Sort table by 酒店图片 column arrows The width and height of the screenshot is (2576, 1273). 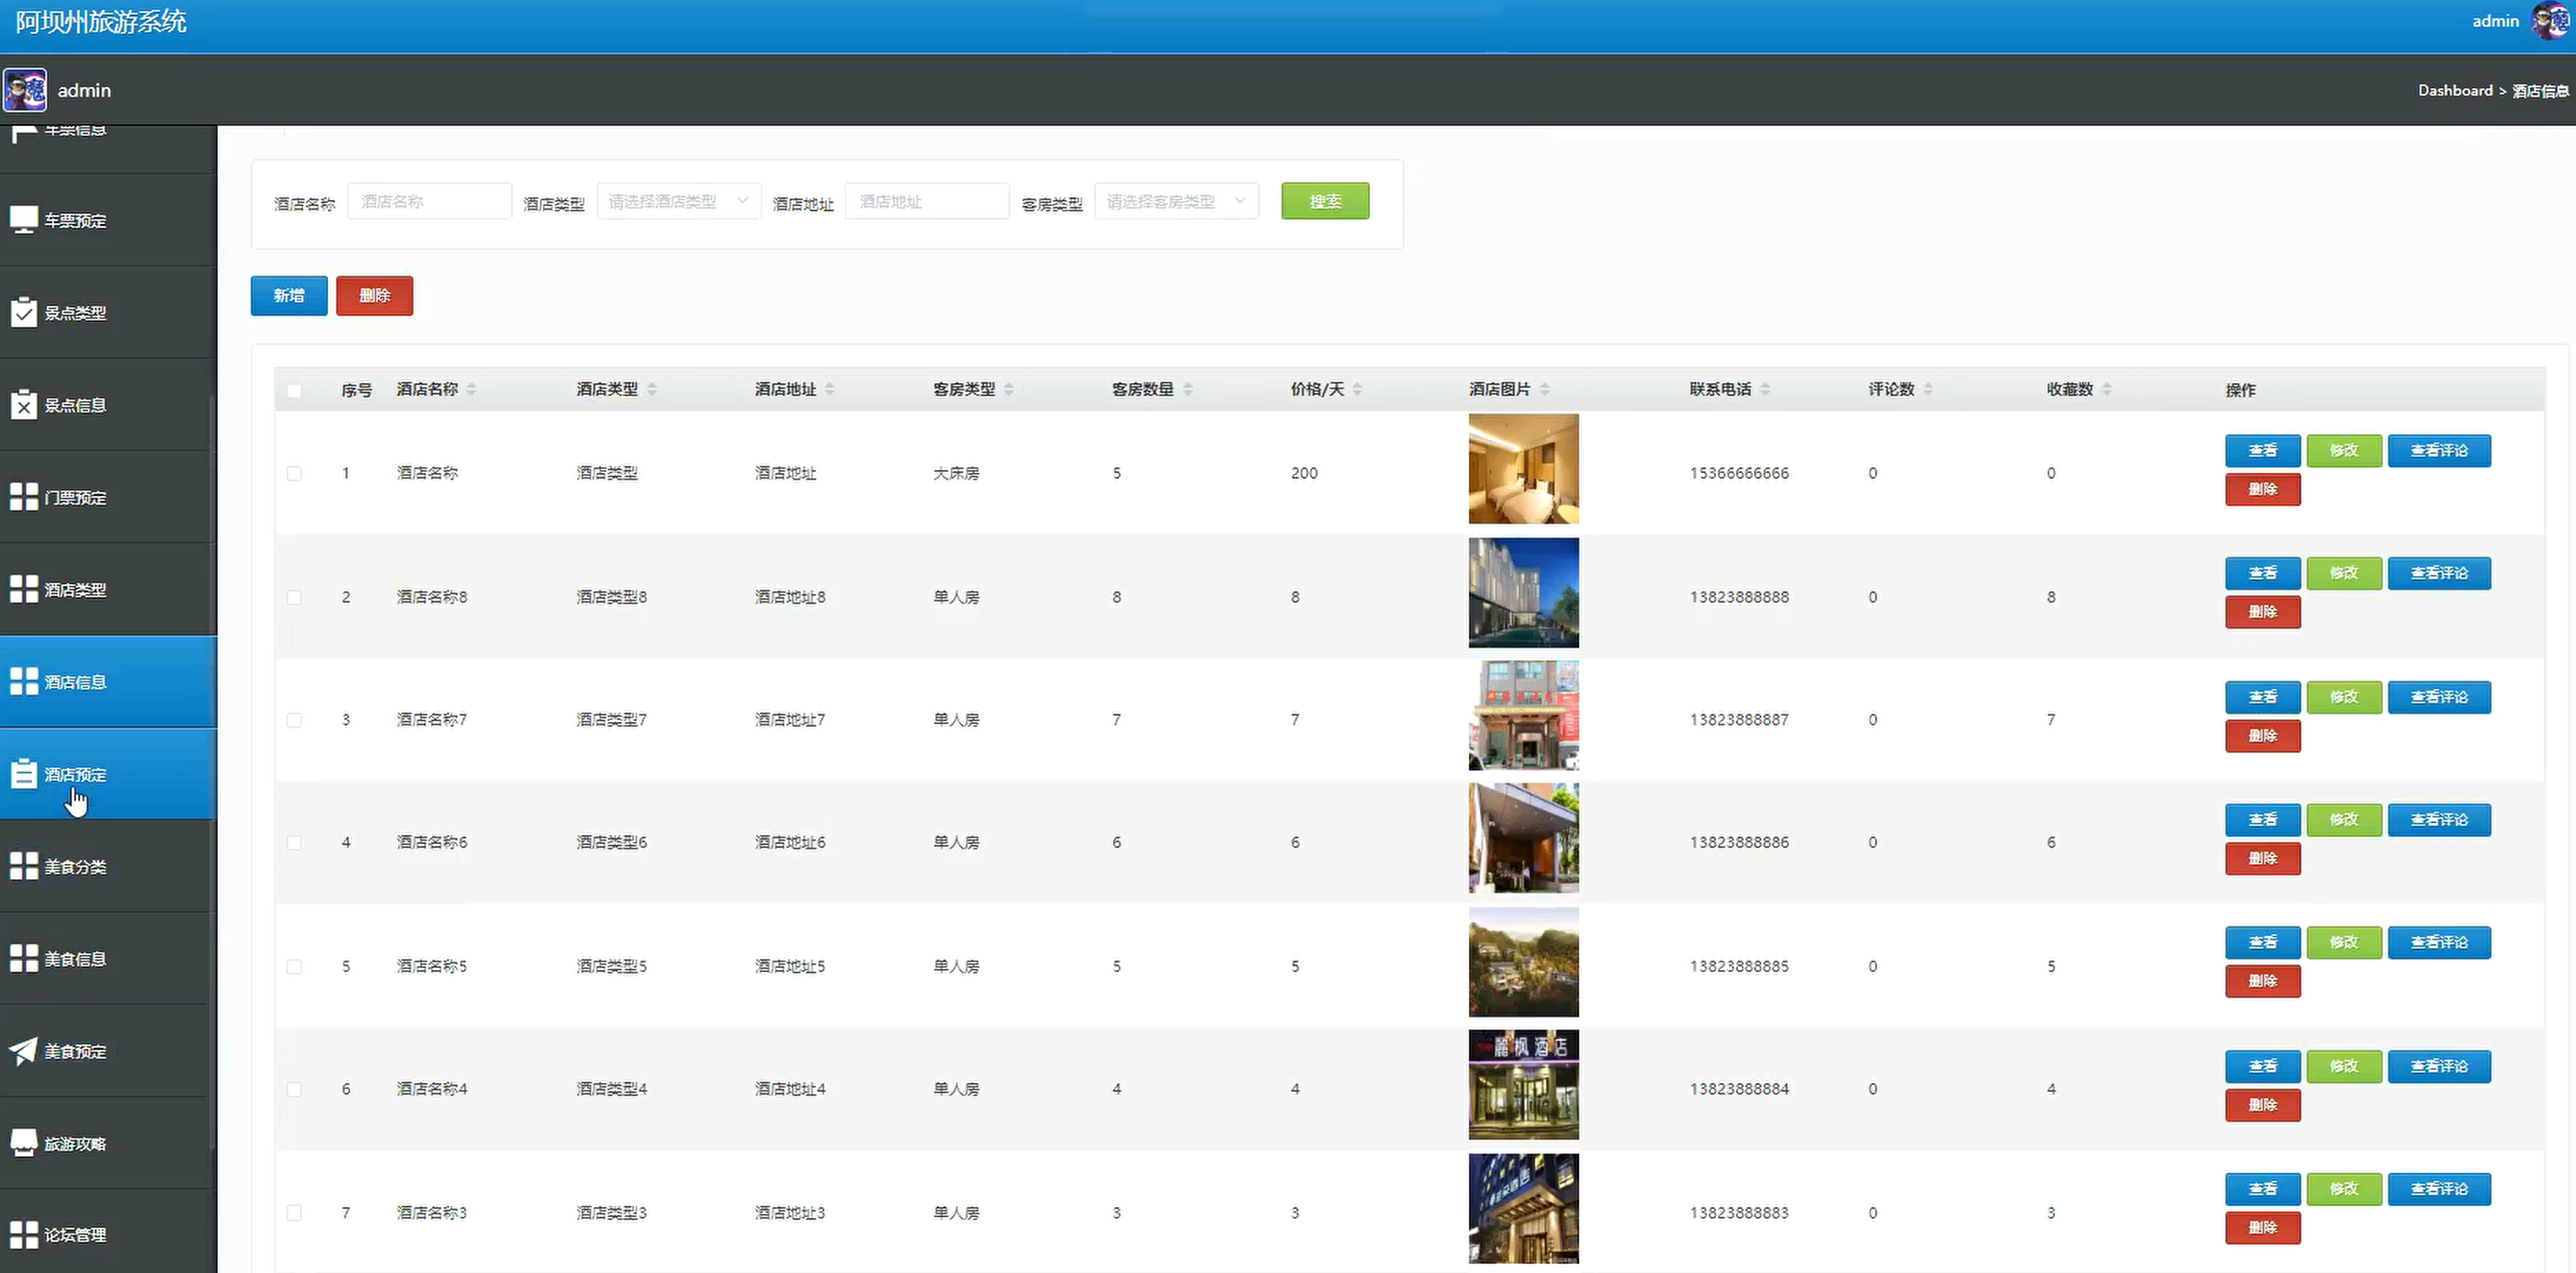coord(1544,389)
